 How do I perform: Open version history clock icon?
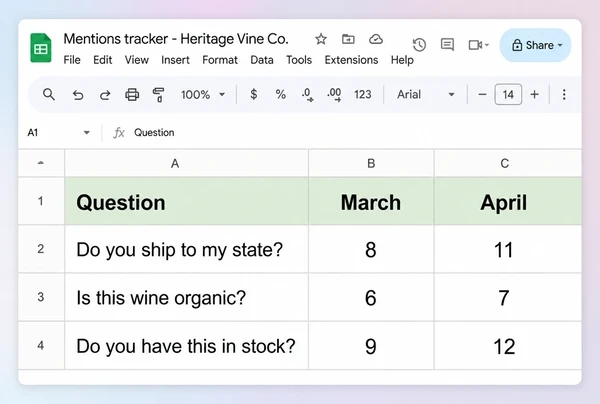point(419,45)
